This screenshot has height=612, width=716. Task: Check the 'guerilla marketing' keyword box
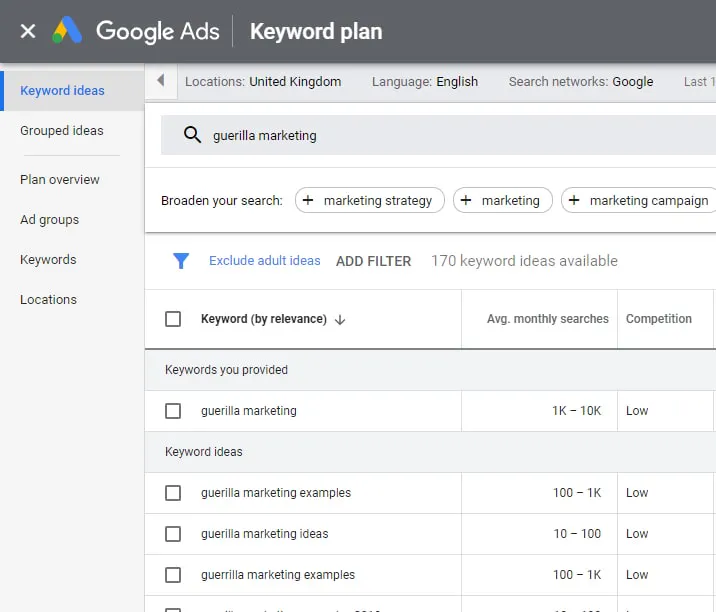[173, 411]
